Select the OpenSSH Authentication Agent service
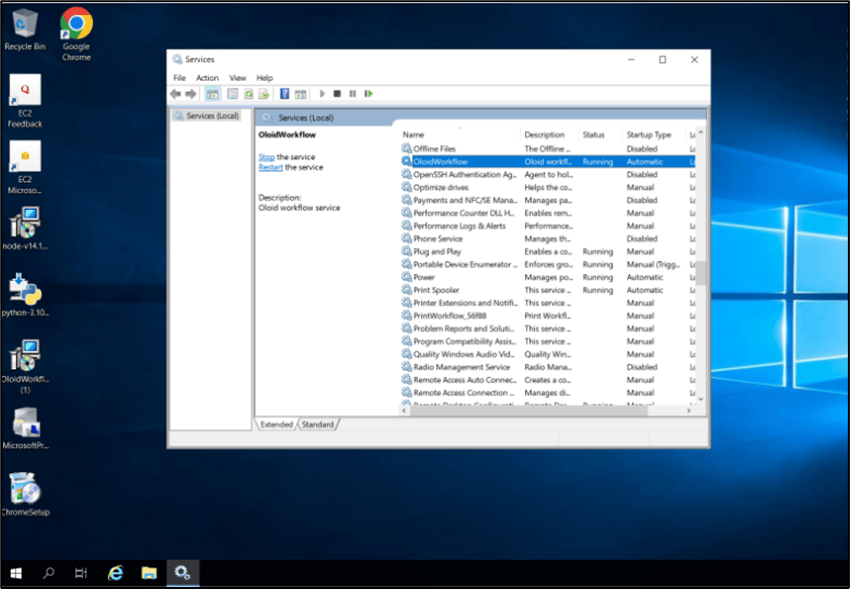Screen dimensions: 850x589 click(x=548, y=174)
